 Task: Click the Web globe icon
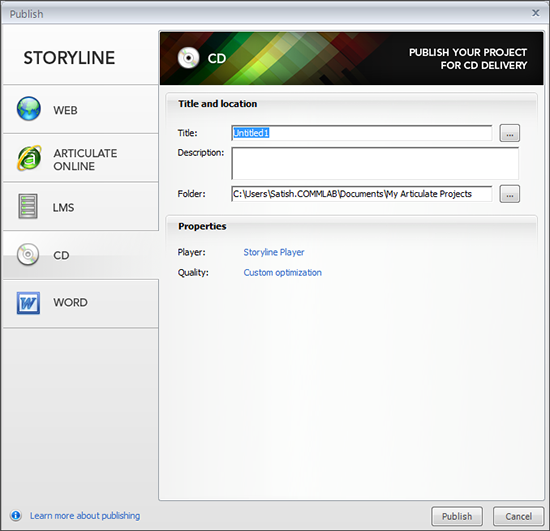[x=29, y=109]
